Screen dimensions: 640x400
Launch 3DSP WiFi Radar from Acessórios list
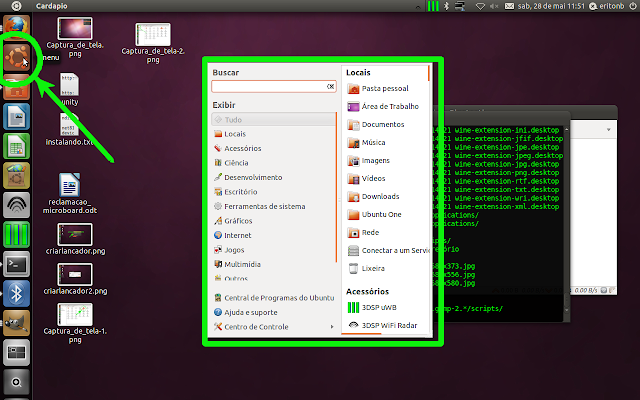386,325
